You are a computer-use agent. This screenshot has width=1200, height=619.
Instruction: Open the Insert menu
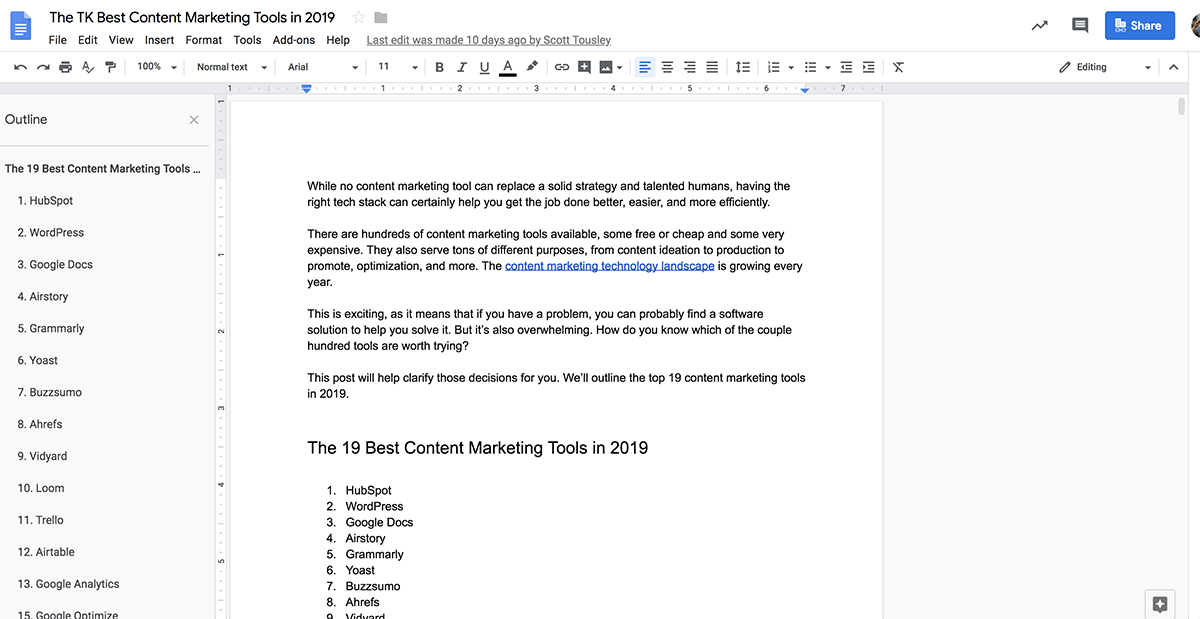[159, 40]
